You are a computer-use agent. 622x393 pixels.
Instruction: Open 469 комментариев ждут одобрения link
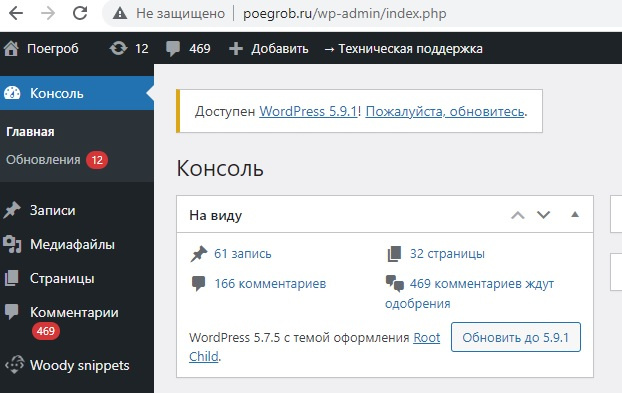pos(469,293)
